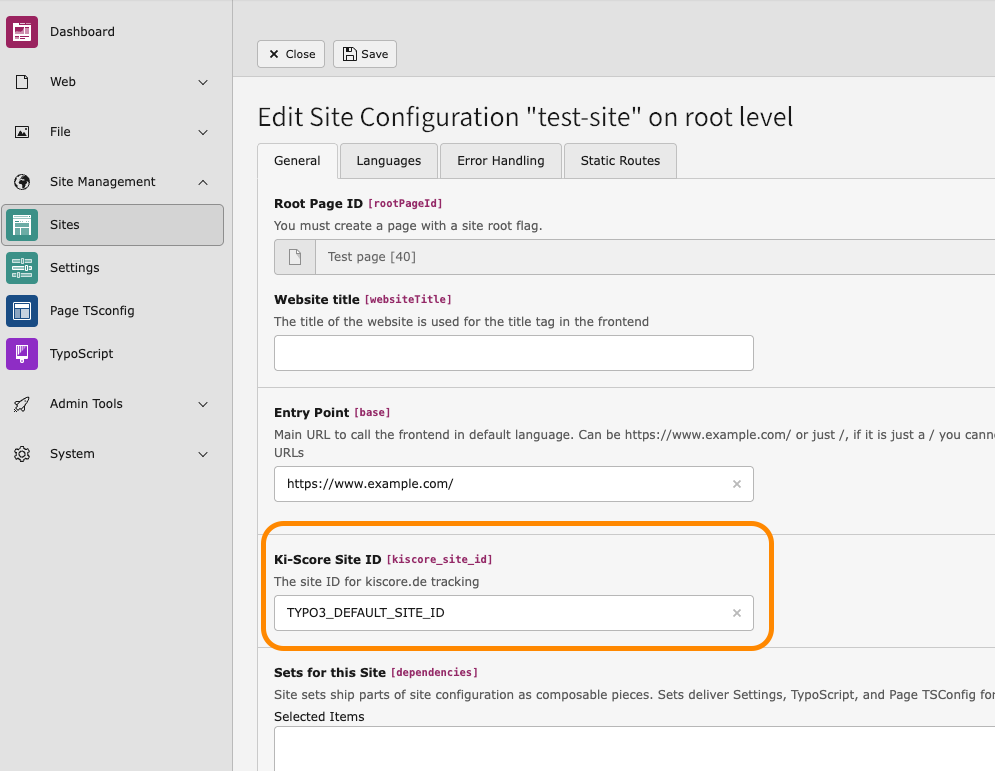Open the Settings module icon
Image resolution: width=995 pixels, height=771 pixels.
(x=21, y=268)
